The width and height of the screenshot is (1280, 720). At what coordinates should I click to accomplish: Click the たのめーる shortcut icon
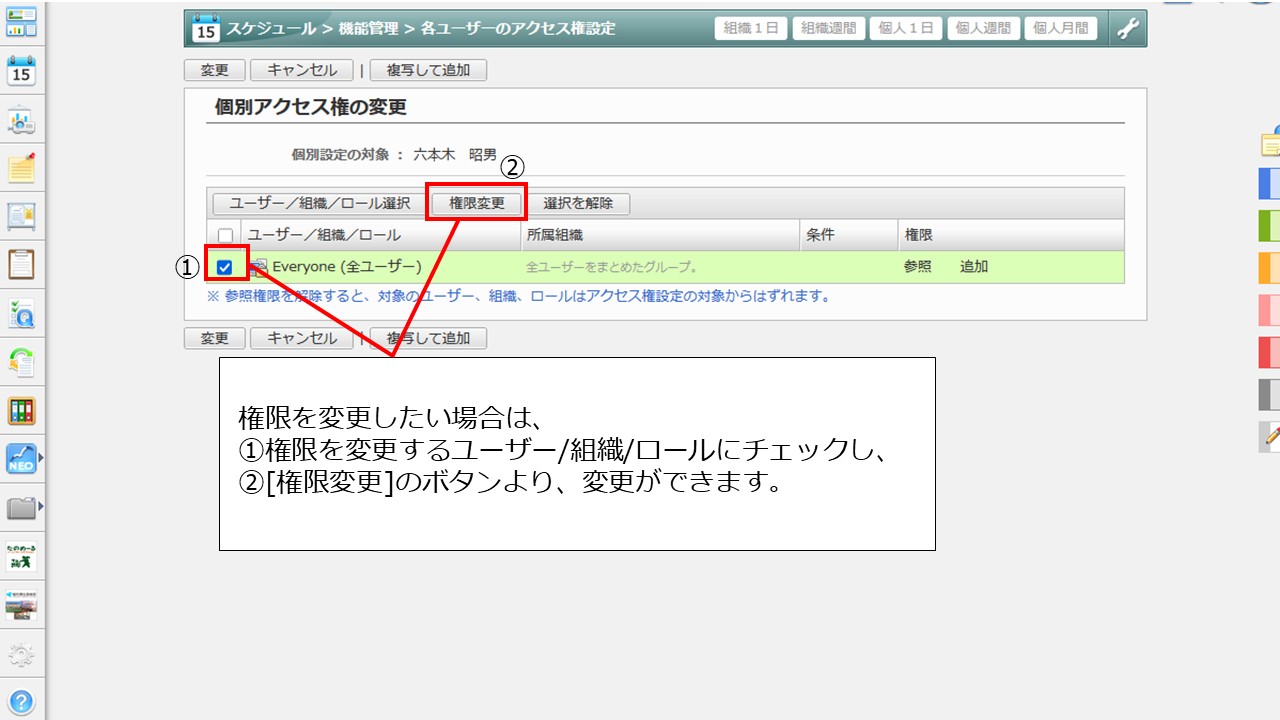coord(21,556)
